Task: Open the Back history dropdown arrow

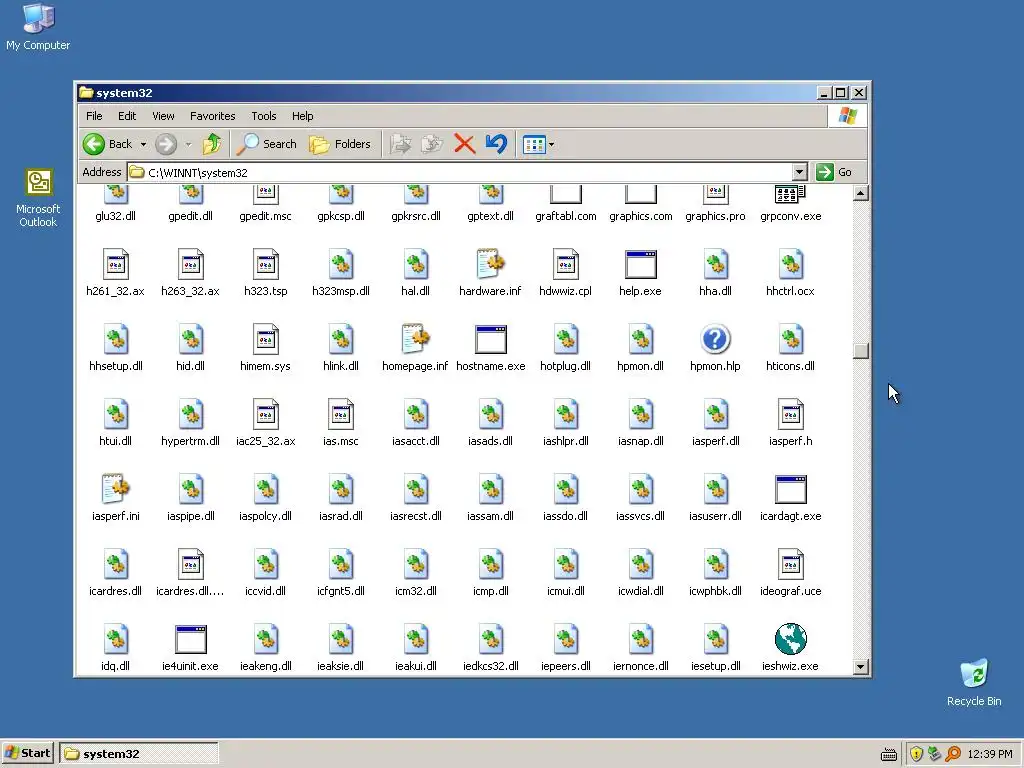Action: 144,144
